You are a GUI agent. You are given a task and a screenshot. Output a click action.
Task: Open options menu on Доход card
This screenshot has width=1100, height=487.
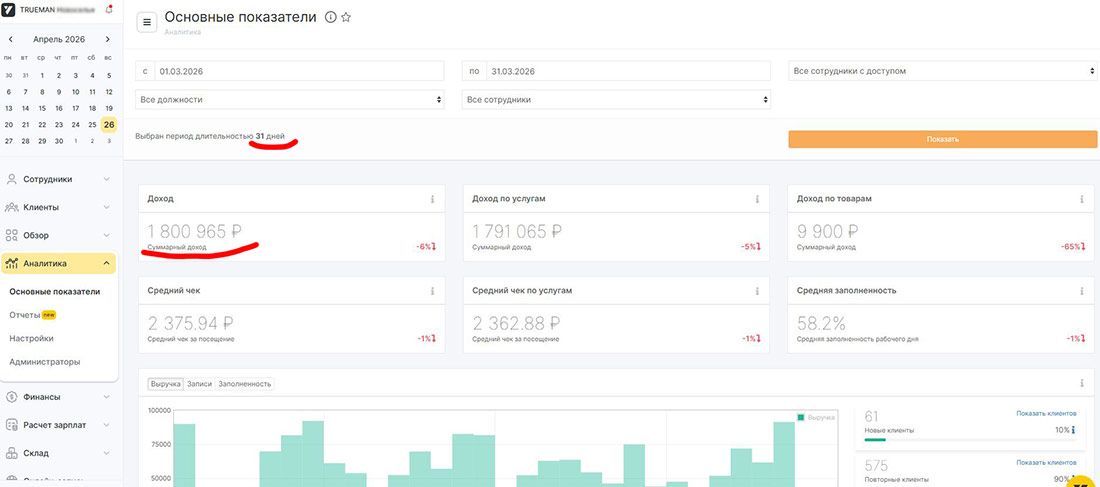click(x=432, y=199)
